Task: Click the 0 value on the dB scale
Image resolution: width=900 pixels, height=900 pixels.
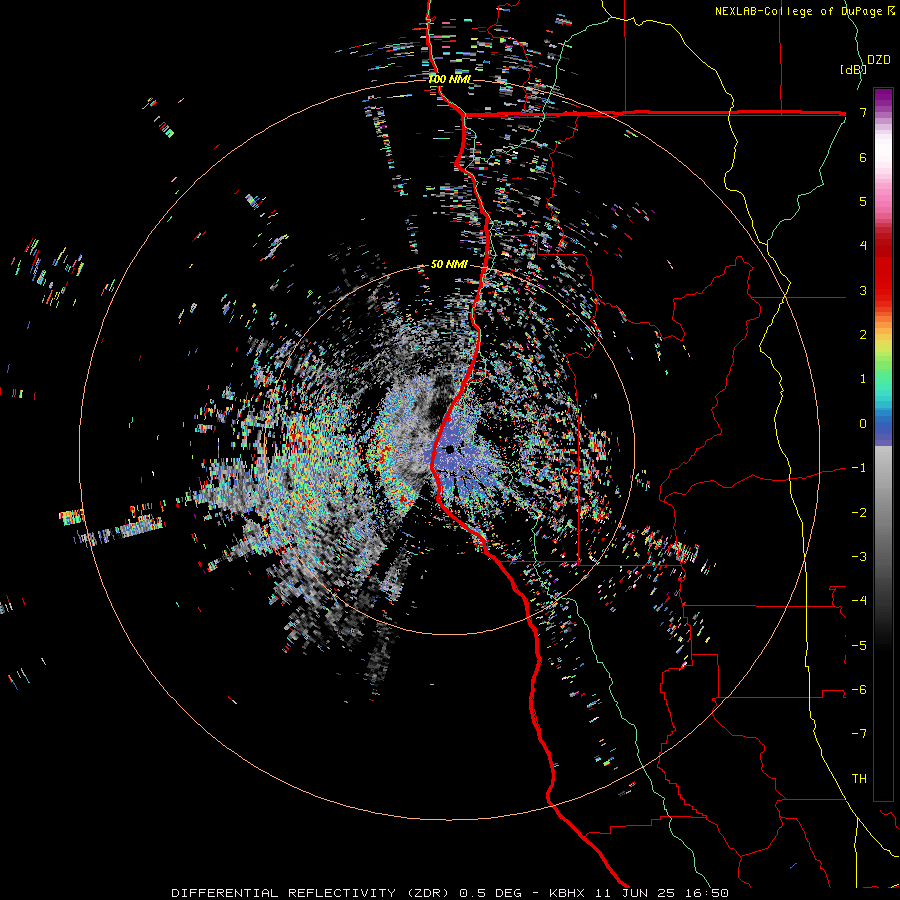Action: (x=863, y=424)
